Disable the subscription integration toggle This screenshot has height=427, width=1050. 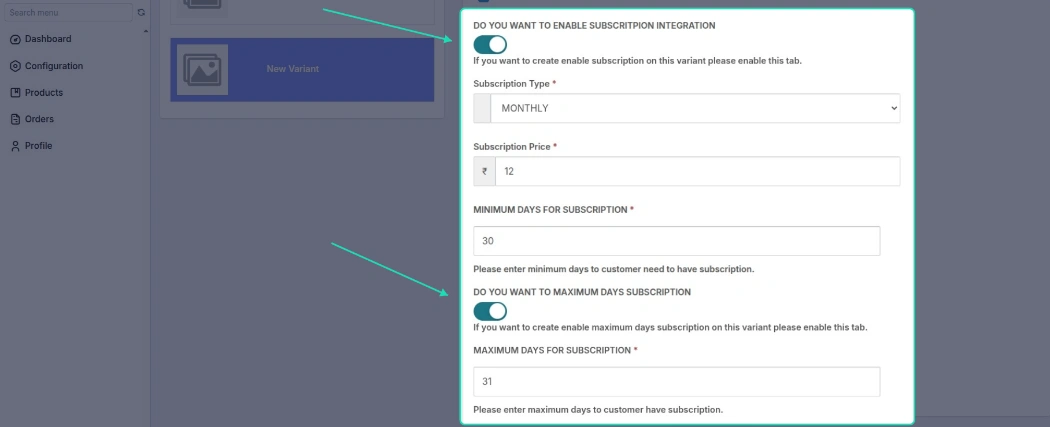(490, 45)
